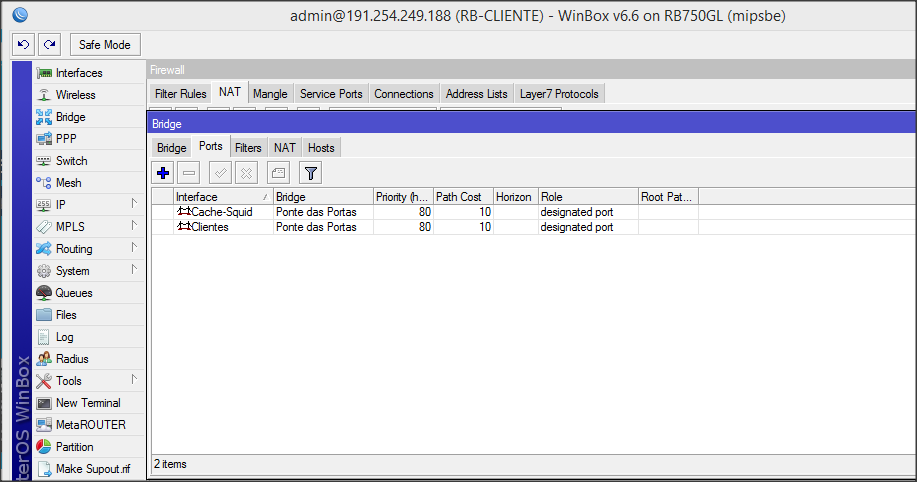This screenshot has height=482, width=917.
Task: Switch to the Mangle tab
Action: pyautogui.click(x=270, y=94)
